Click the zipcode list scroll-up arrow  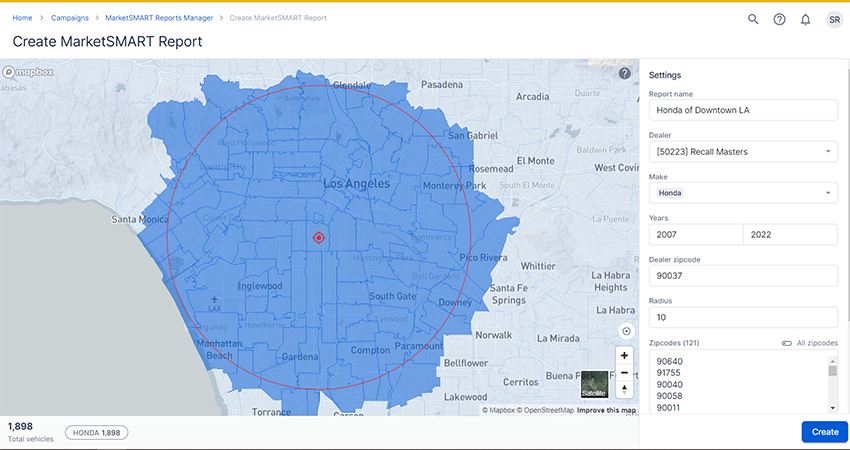(833, 360)
